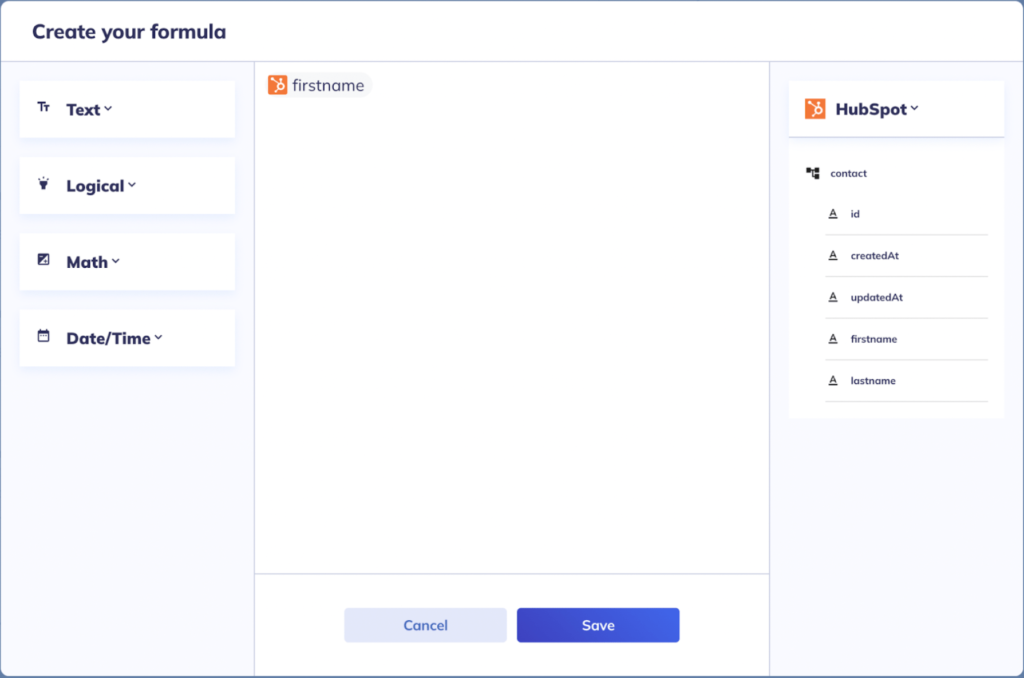This screenshot has height=678, width=1024.
Task: Click the text-type icon beside id field
Action: (x=831, y=213)
